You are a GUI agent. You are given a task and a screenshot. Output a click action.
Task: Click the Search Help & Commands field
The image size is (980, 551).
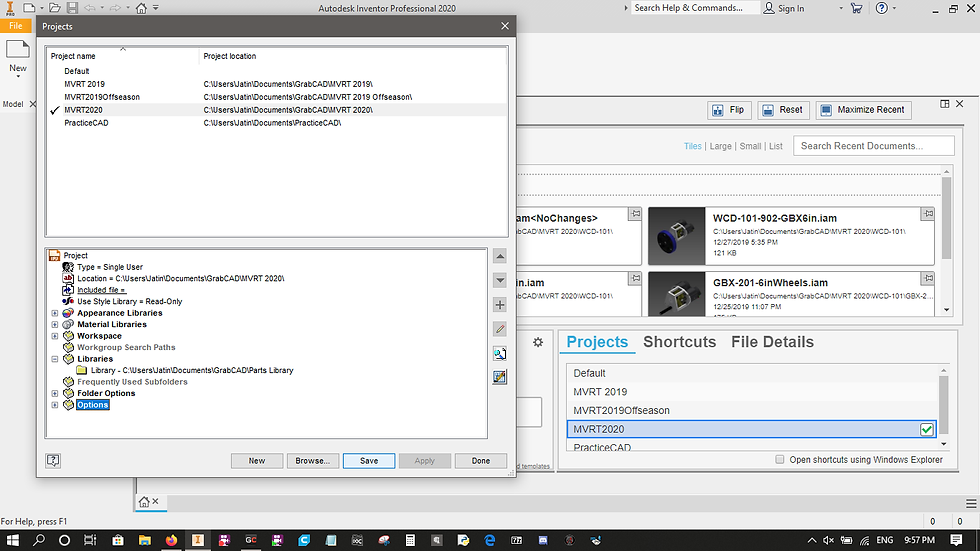tap(695, 8)
